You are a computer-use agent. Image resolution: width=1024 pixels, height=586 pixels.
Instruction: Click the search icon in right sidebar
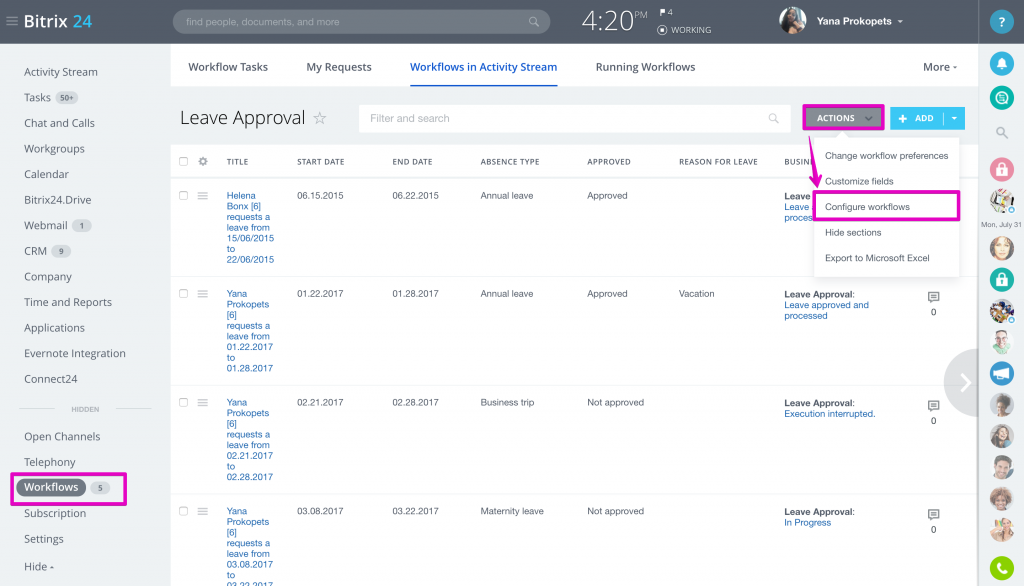tap(1001, 133)
